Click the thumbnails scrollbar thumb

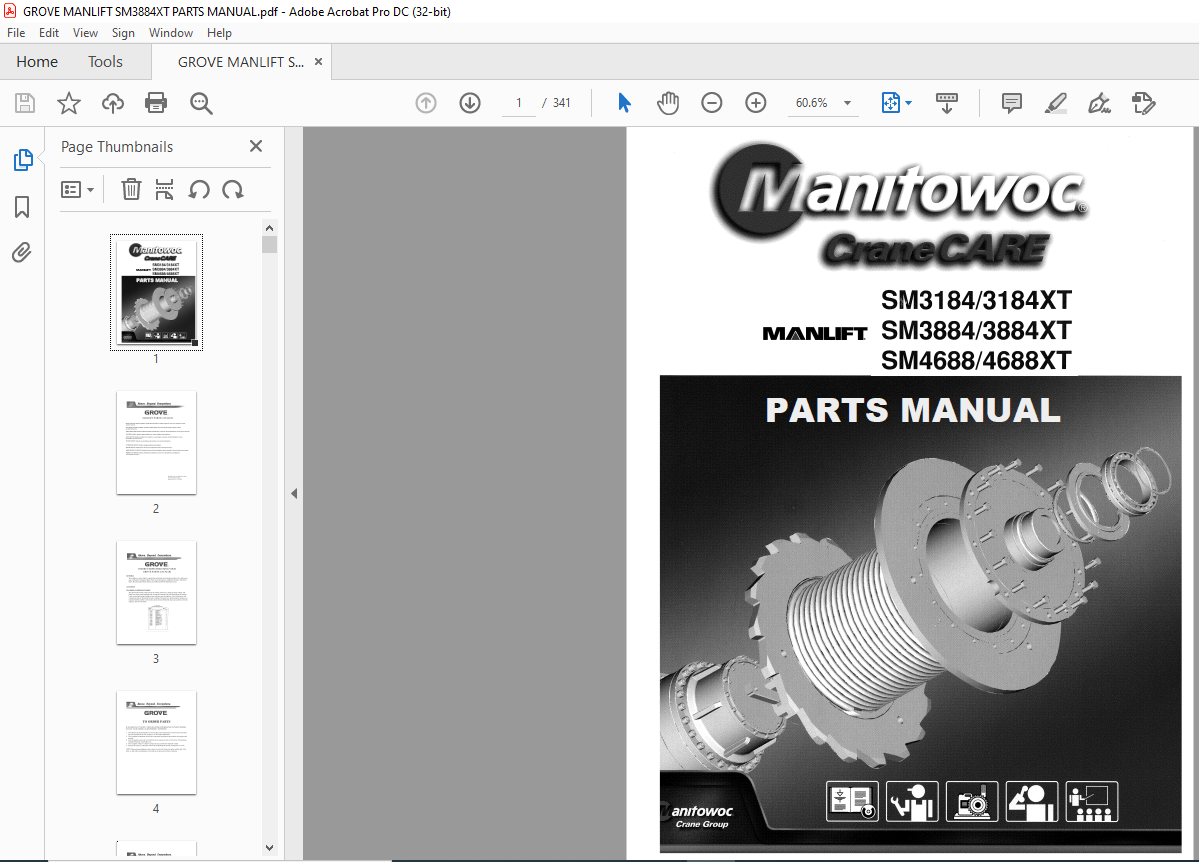click(x=269, y=244)
